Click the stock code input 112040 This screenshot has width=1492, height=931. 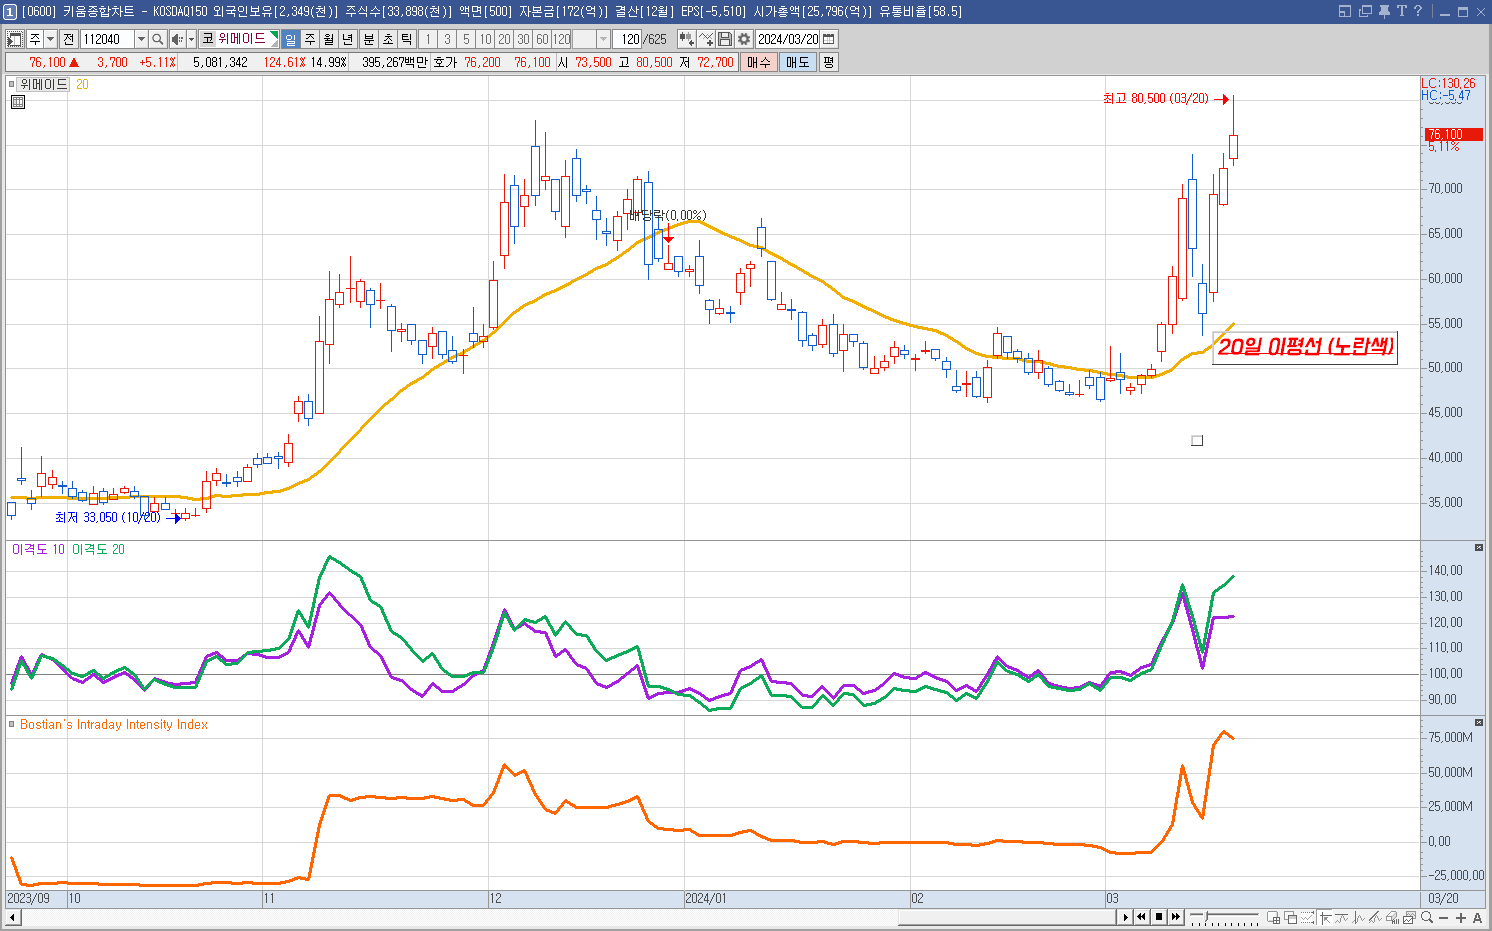pyautogui.click(x=108, y=39)
